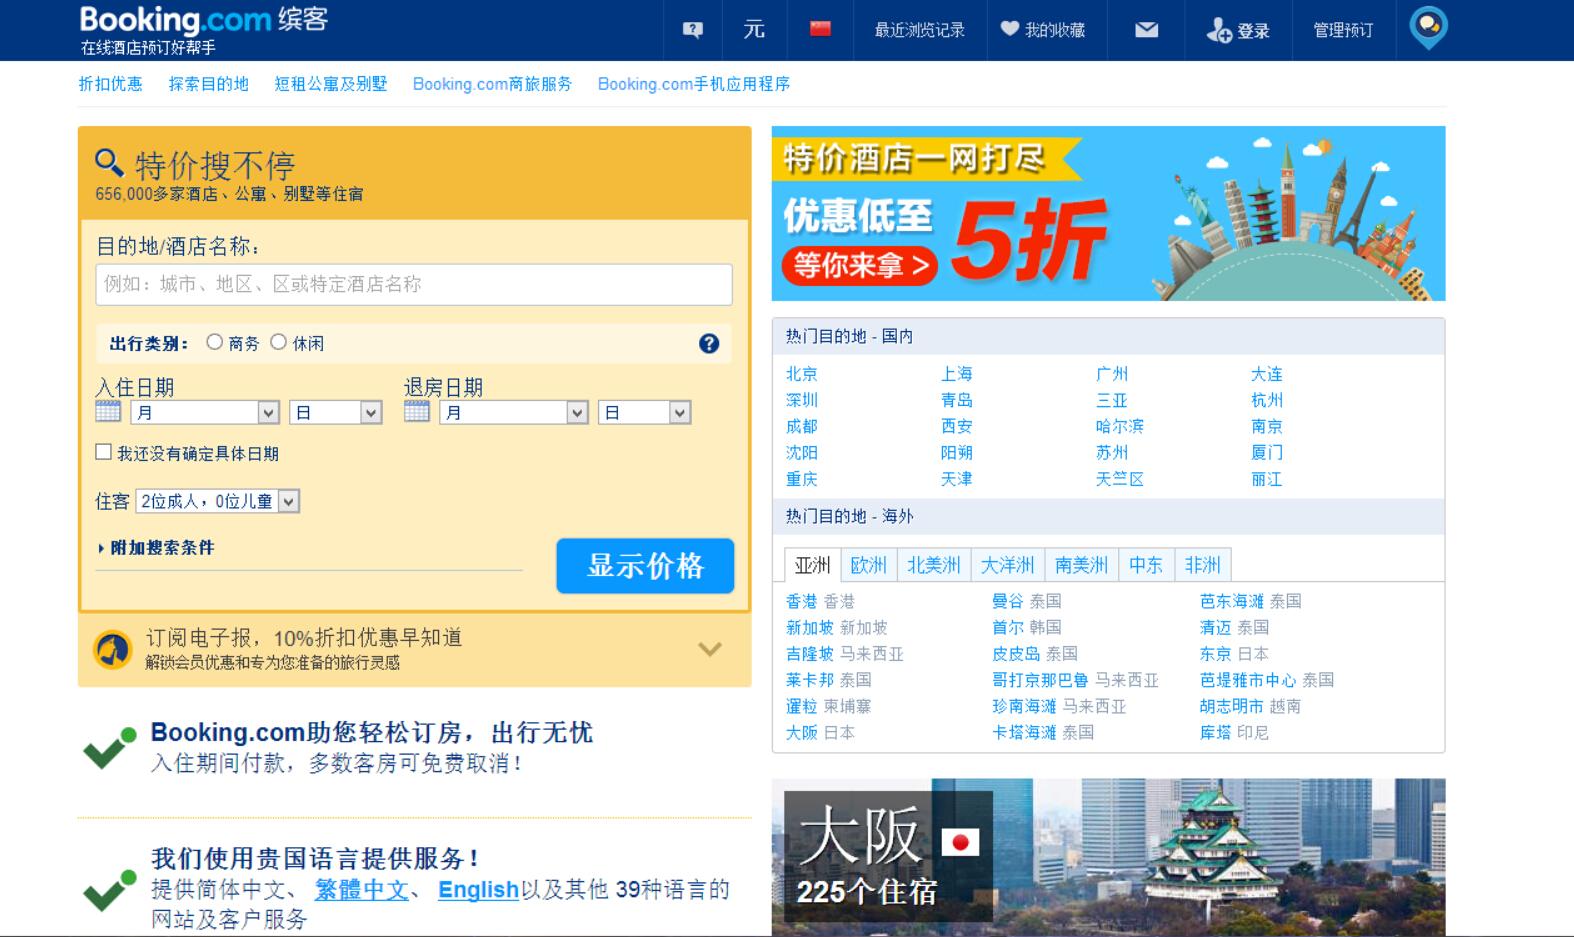Screen dimensions: 1574x937
Task: Open 探索目的地 link
Action: [208, 84]
